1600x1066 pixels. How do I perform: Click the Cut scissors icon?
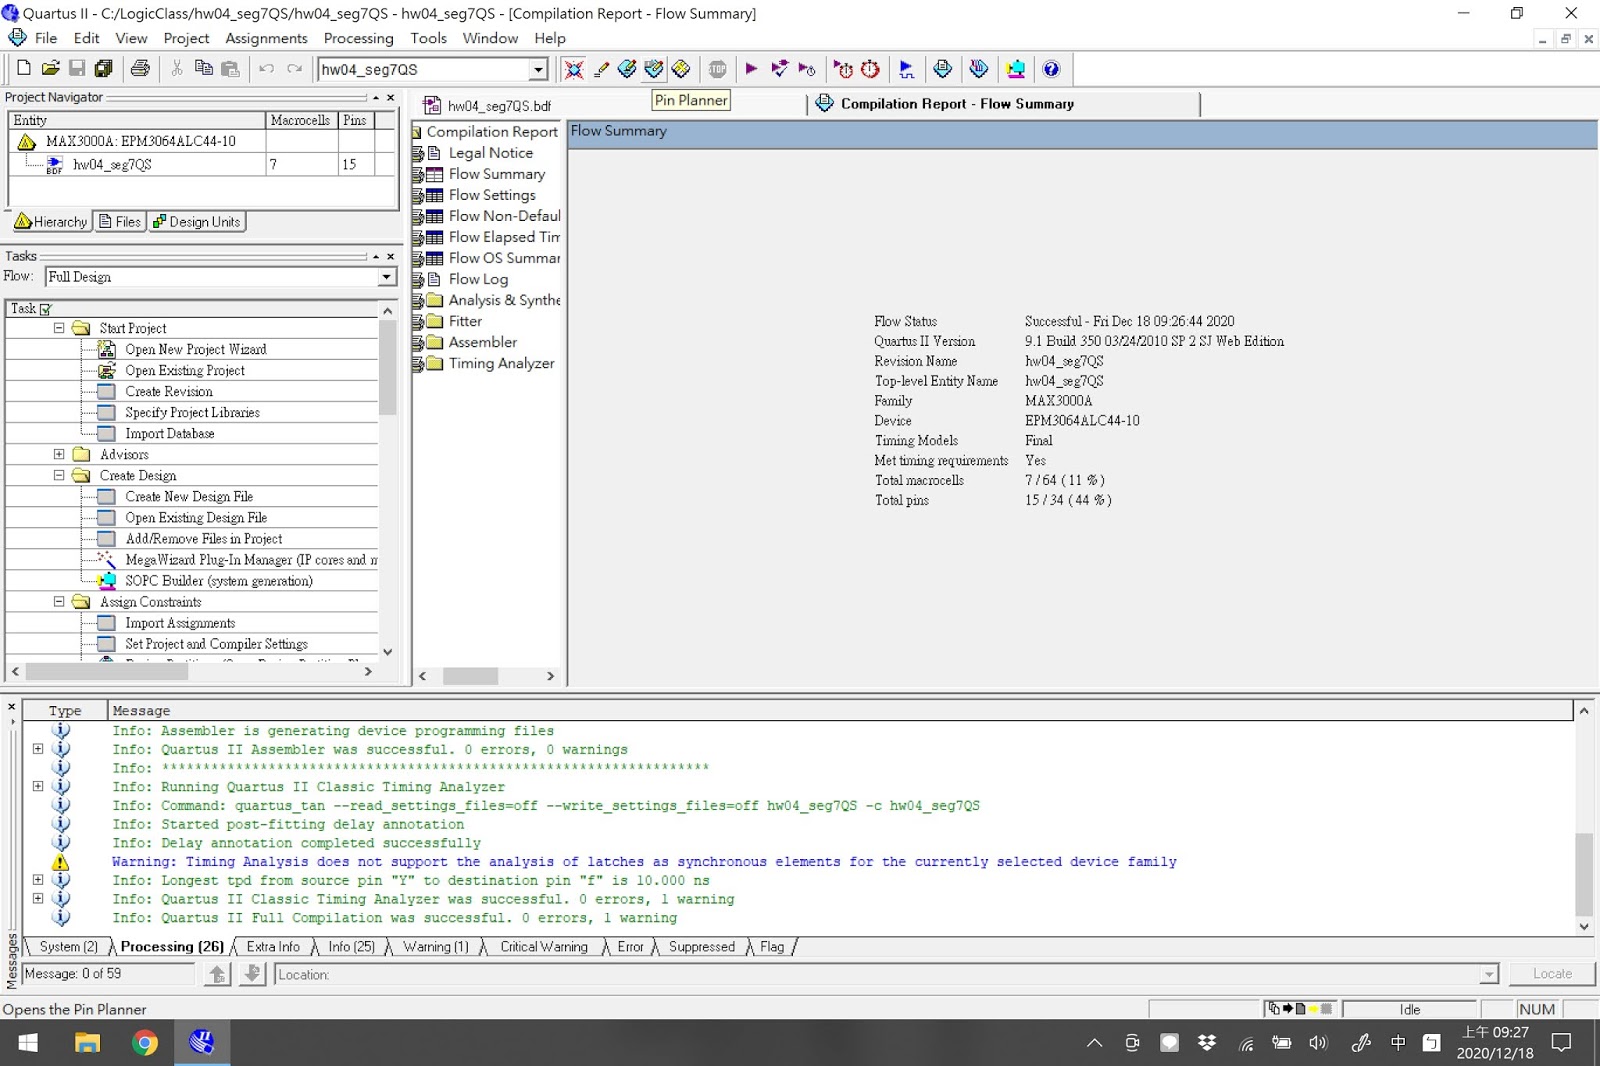(x=177, y=68)
